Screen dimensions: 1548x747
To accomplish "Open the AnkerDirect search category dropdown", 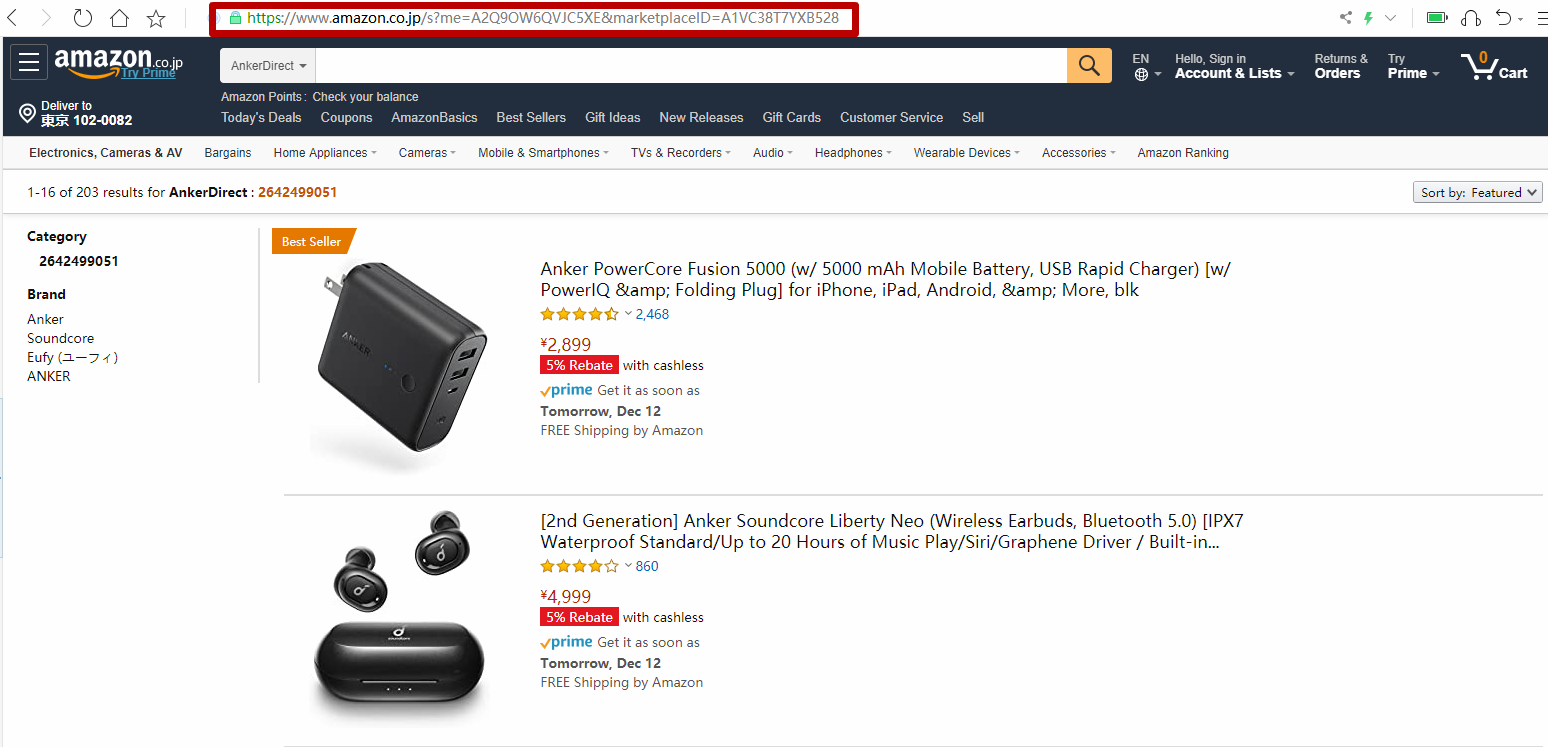I will coord(268,66).
